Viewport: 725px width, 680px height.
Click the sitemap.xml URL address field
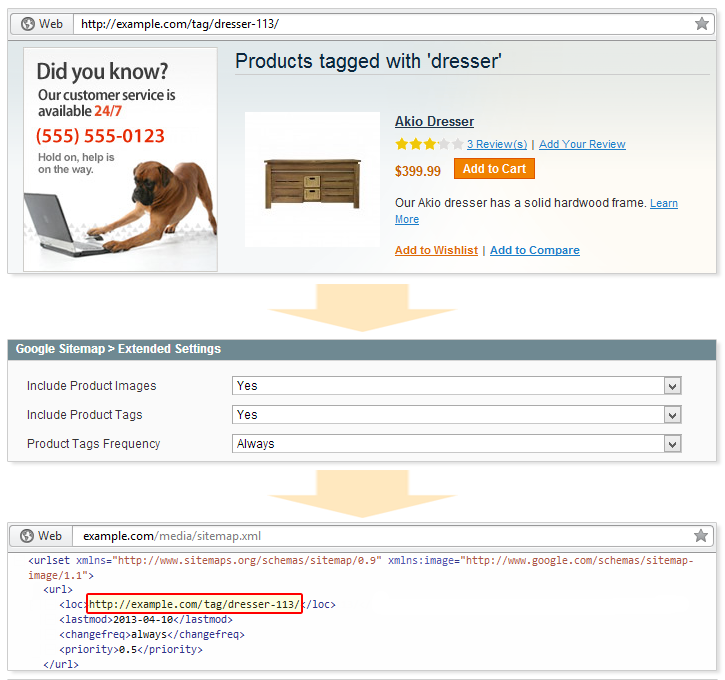point(380,536)
